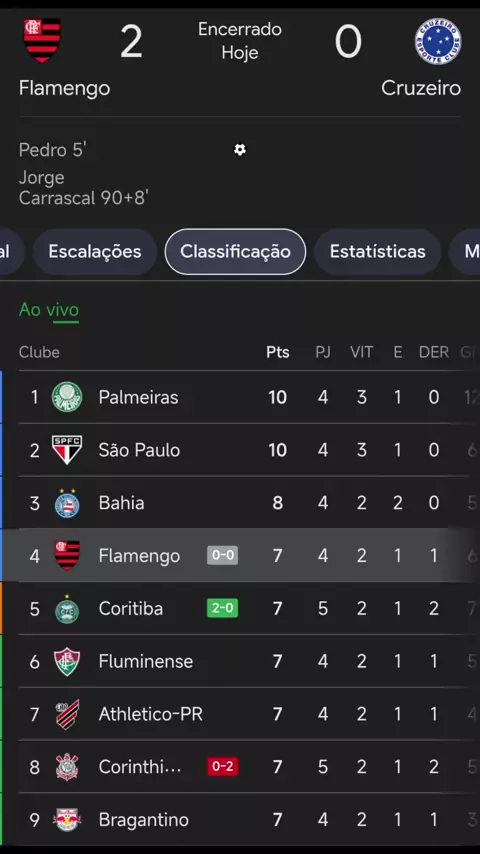Tap the Coritiba club crest
Image resolution: width=480 pixels, height=854 pixels.
click(x=67, y=609)
